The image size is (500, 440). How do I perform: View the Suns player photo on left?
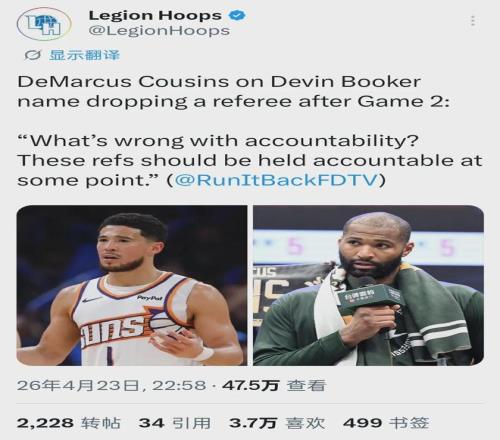(132, 285)
